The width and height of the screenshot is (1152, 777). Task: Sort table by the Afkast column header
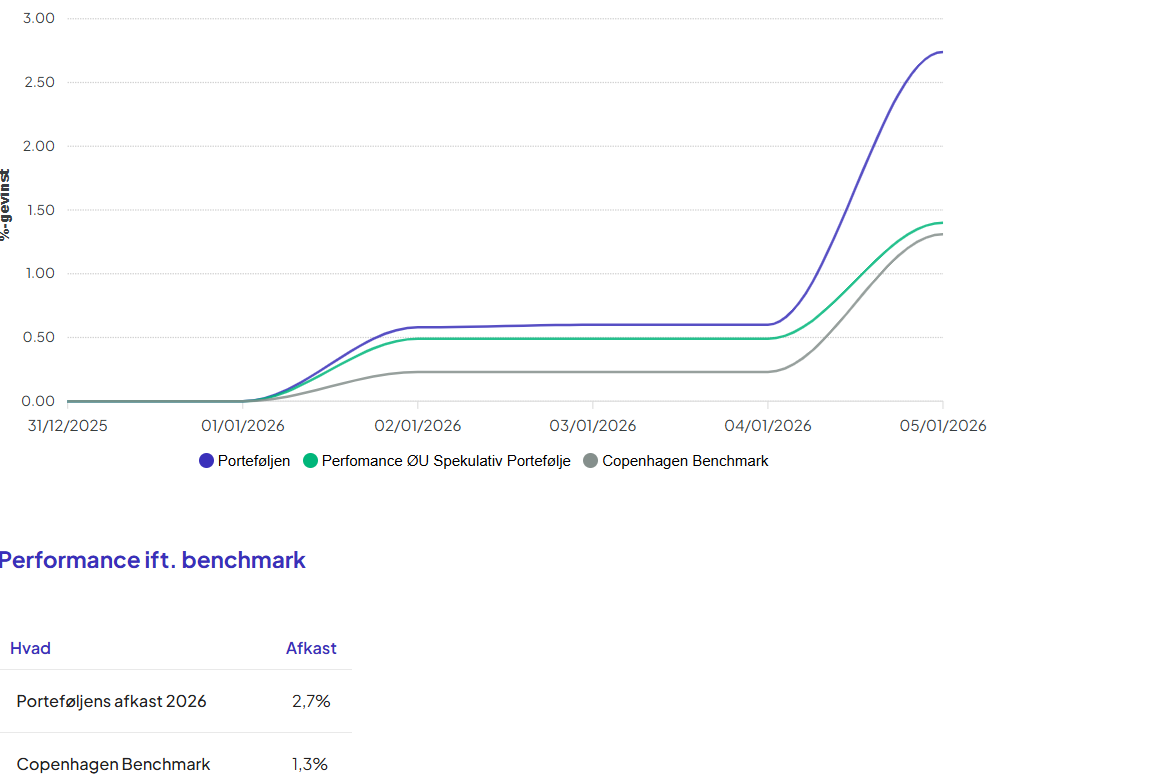311,648
